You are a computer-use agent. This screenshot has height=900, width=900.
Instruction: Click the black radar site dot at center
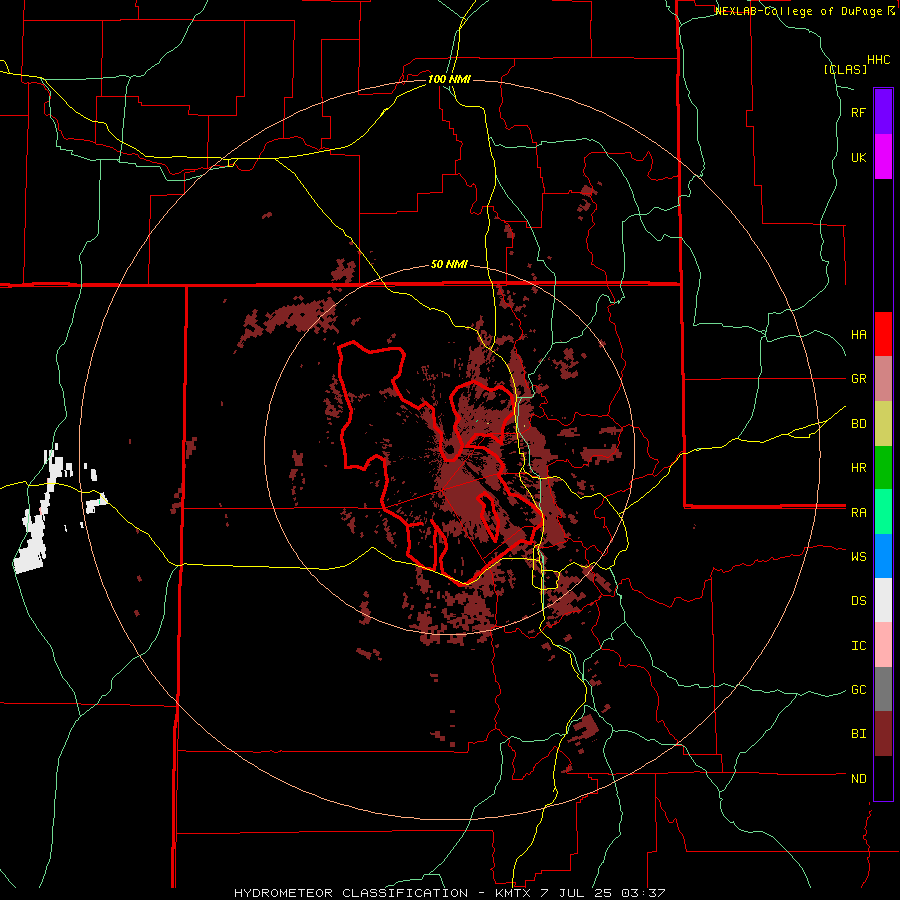[x=450, y=449]
